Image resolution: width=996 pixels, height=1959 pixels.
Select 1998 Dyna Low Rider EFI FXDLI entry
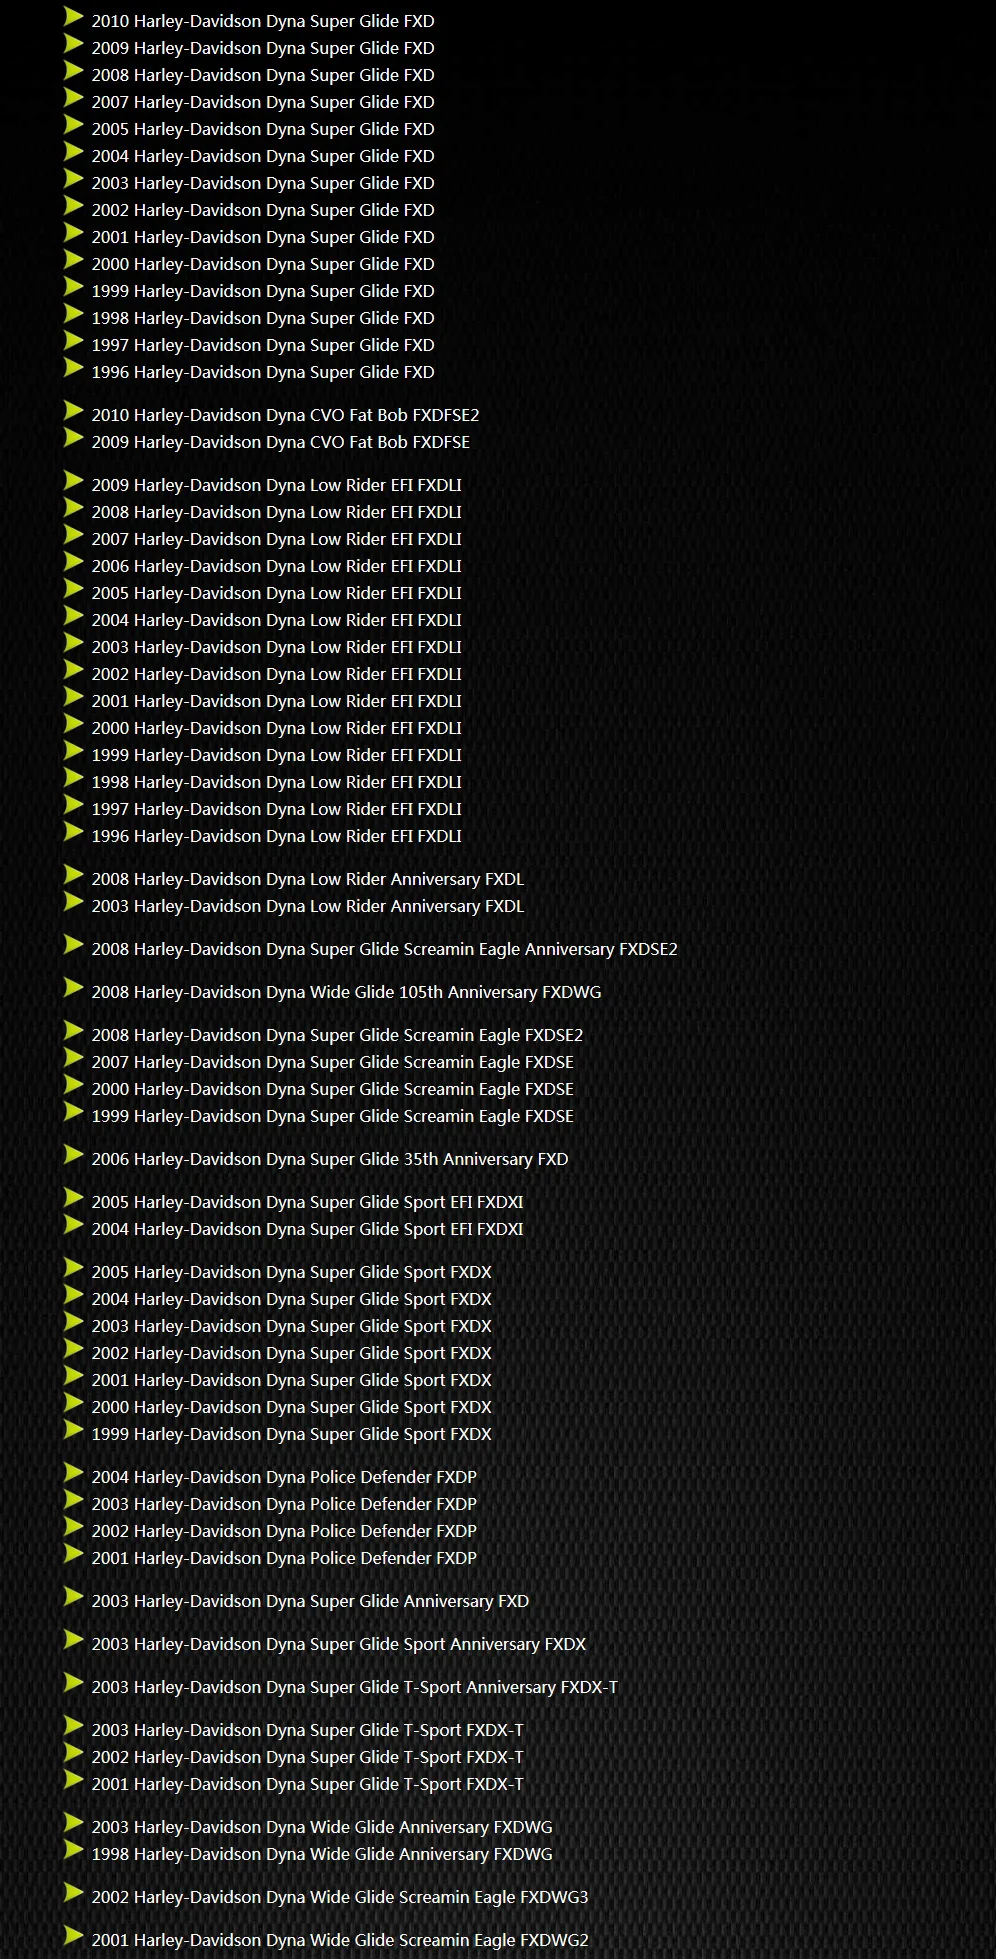click(277, 782)
